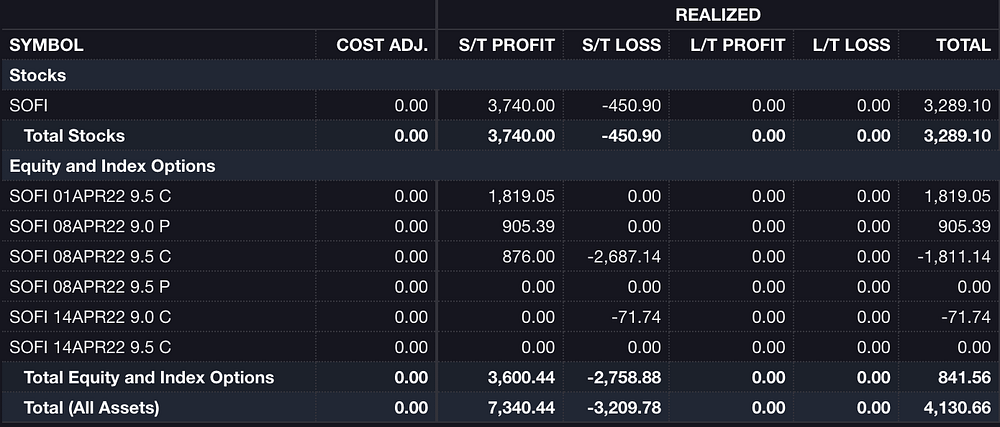The width and height of the screenshot is (1000, 427).
Task: Sort by the SYMBOL column header
Action: 46,45
